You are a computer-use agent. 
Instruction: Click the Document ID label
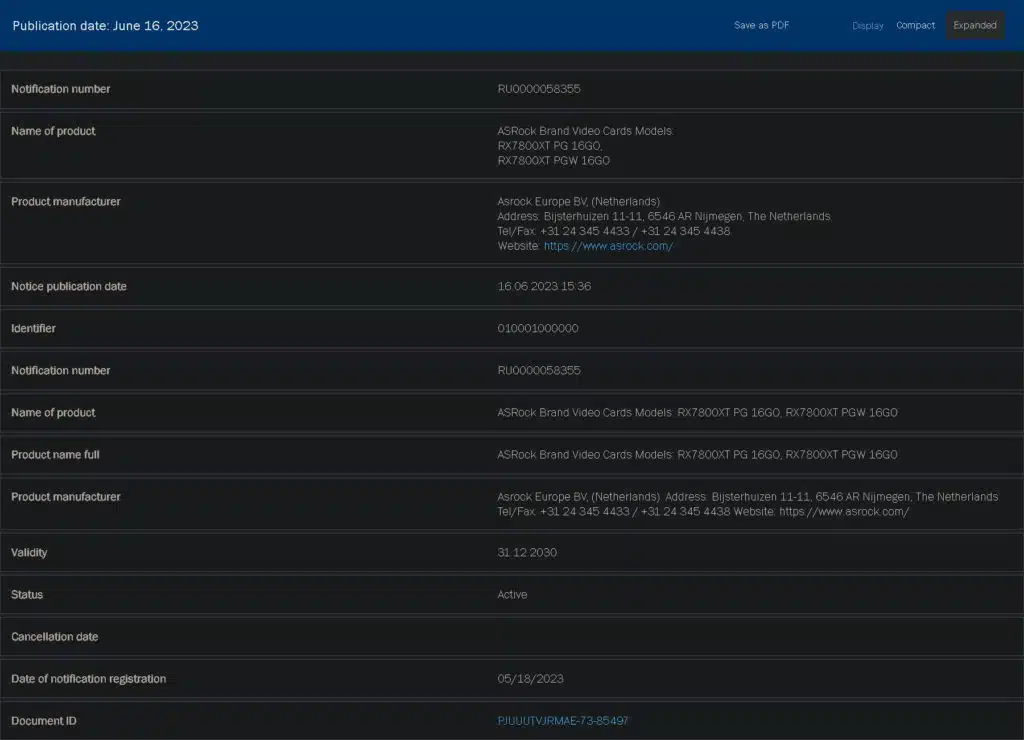[43, 721]
